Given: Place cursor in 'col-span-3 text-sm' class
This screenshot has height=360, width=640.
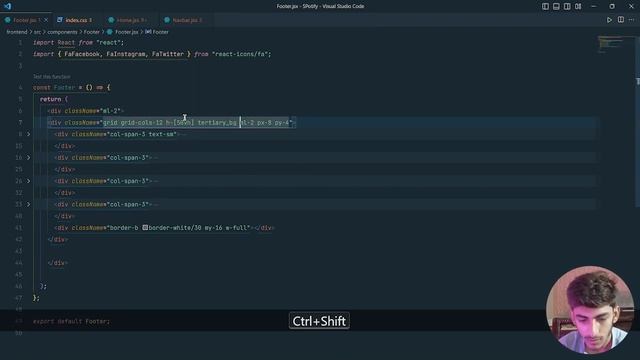Looking at the screenshot, I should (141, 134).
